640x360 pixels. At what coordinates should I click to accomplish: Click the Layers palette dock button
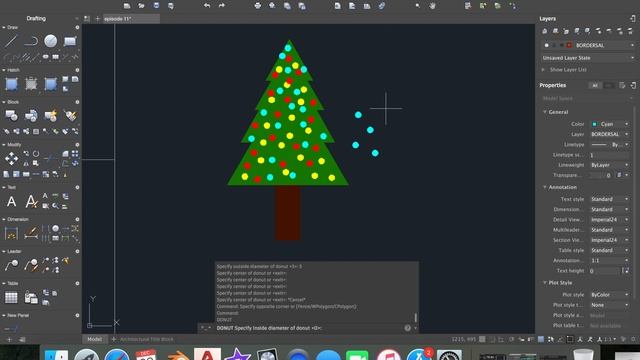pos(633,18)
